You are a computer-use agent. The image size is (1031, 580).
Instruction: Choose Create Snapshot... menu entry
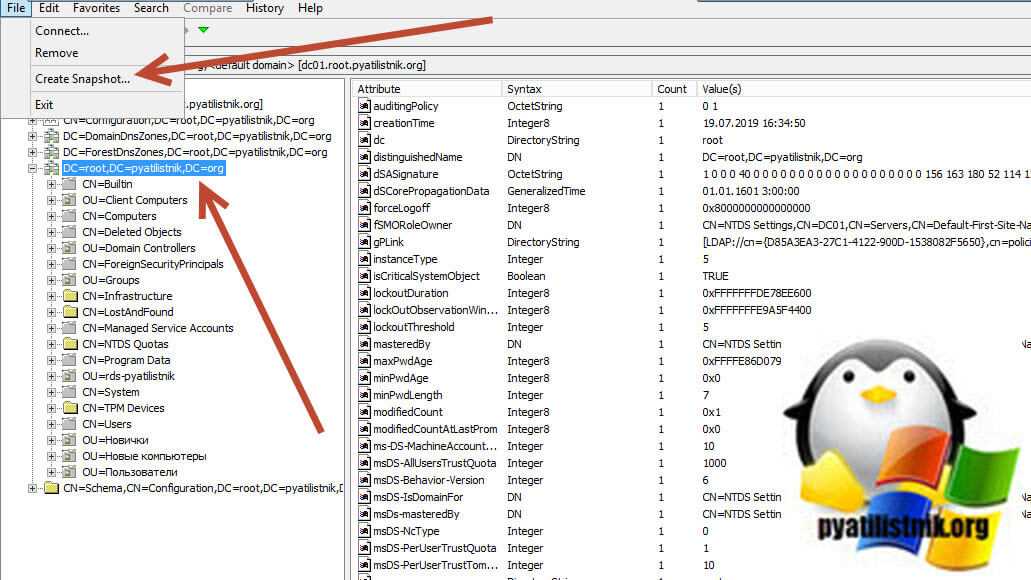82,78
